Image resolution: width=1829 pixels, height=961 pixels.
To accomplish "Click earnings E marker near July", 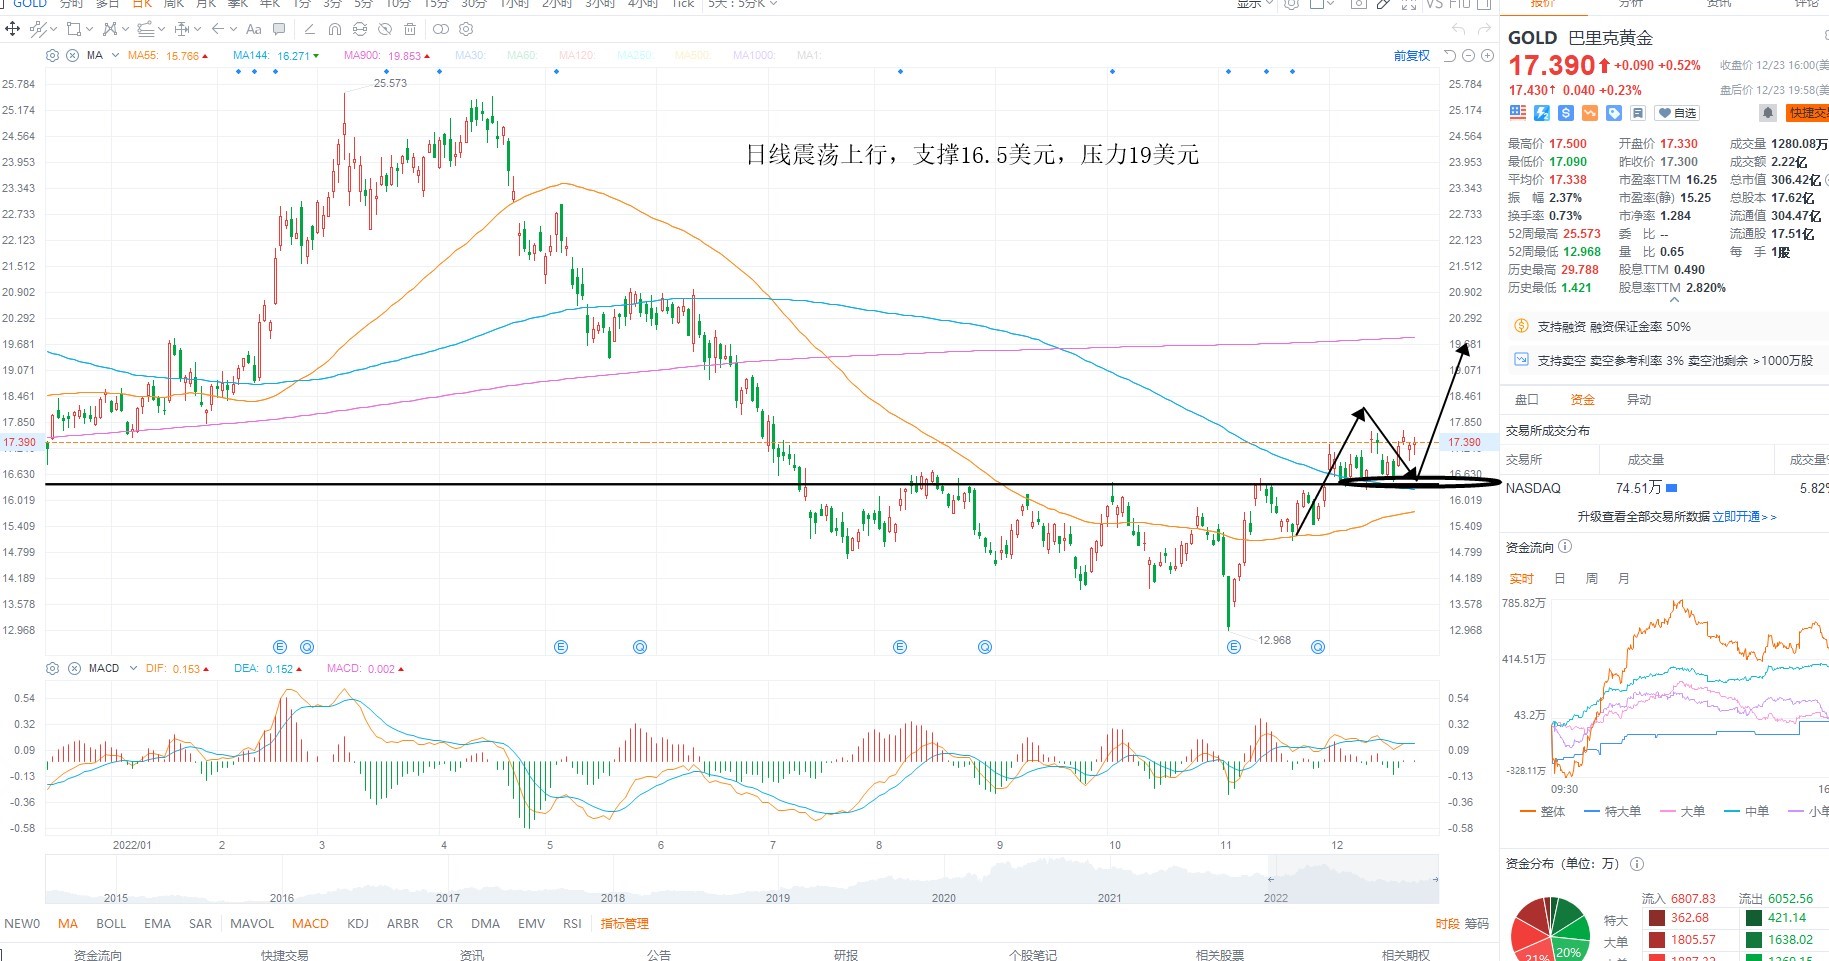I will coord(900,647).
